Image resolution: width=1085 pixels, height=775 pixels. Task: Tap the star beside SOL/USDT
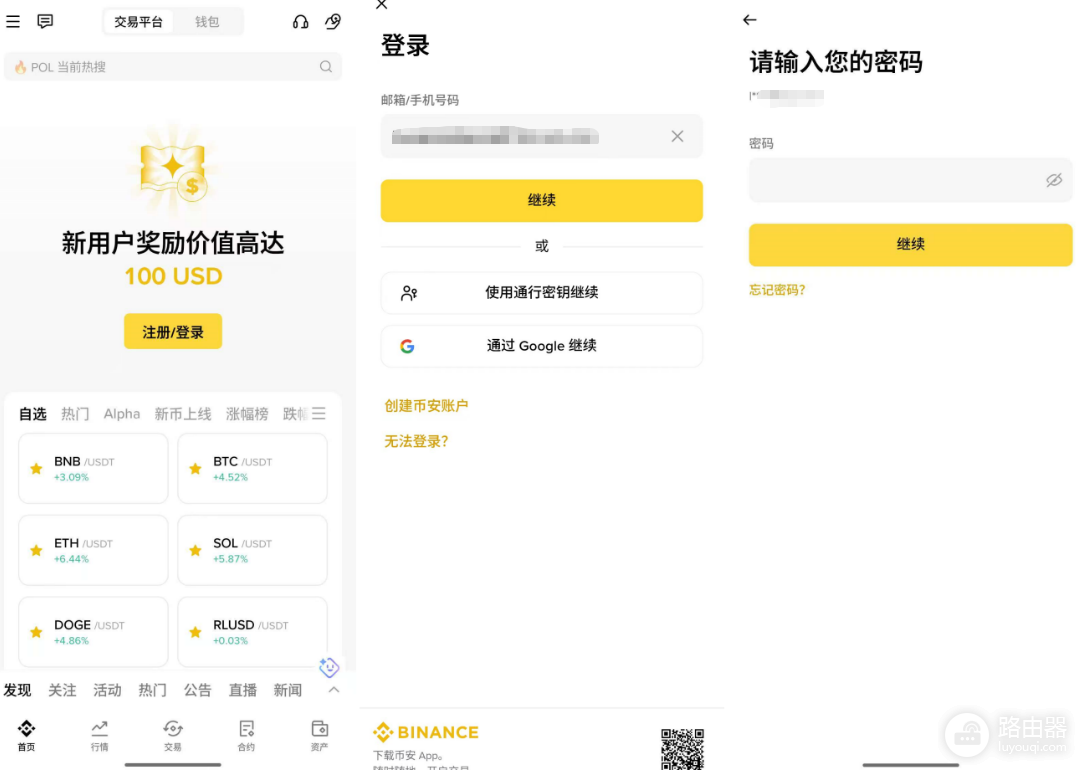(x=195, y=551)
